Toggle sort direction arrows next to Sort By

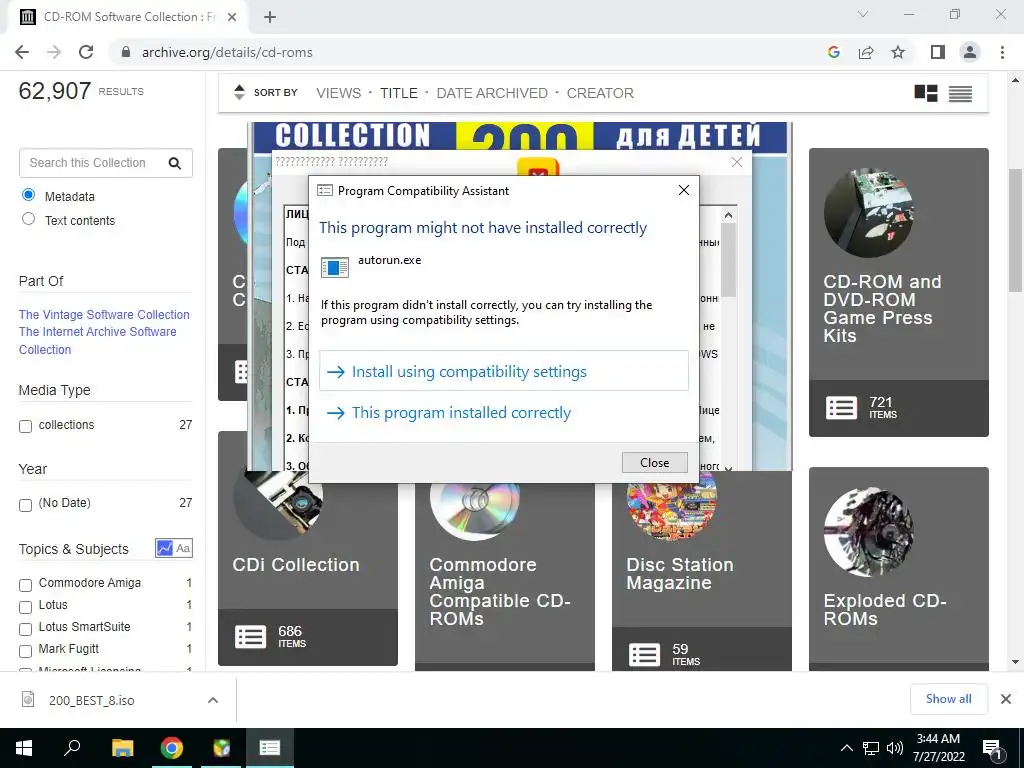[239, 93]
